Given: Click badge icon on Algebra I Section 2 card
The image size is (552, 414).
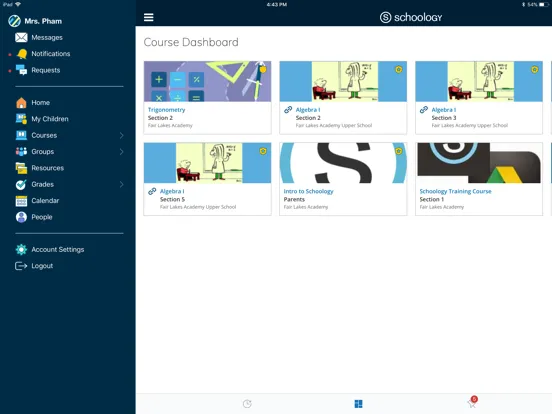Looking at the screenshot, I should click(x=399, y=69).
